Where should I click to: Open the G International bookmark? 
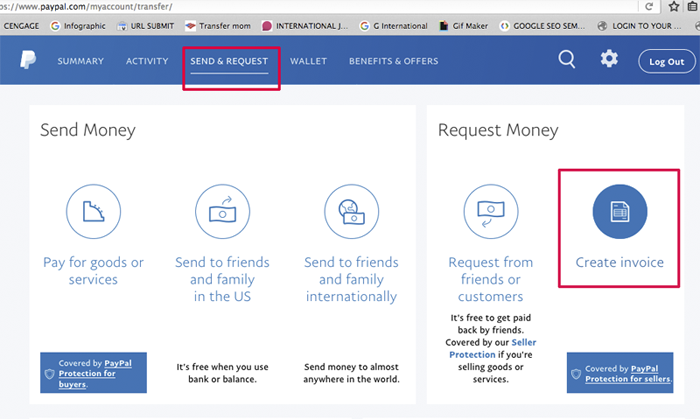coord(394,26)
